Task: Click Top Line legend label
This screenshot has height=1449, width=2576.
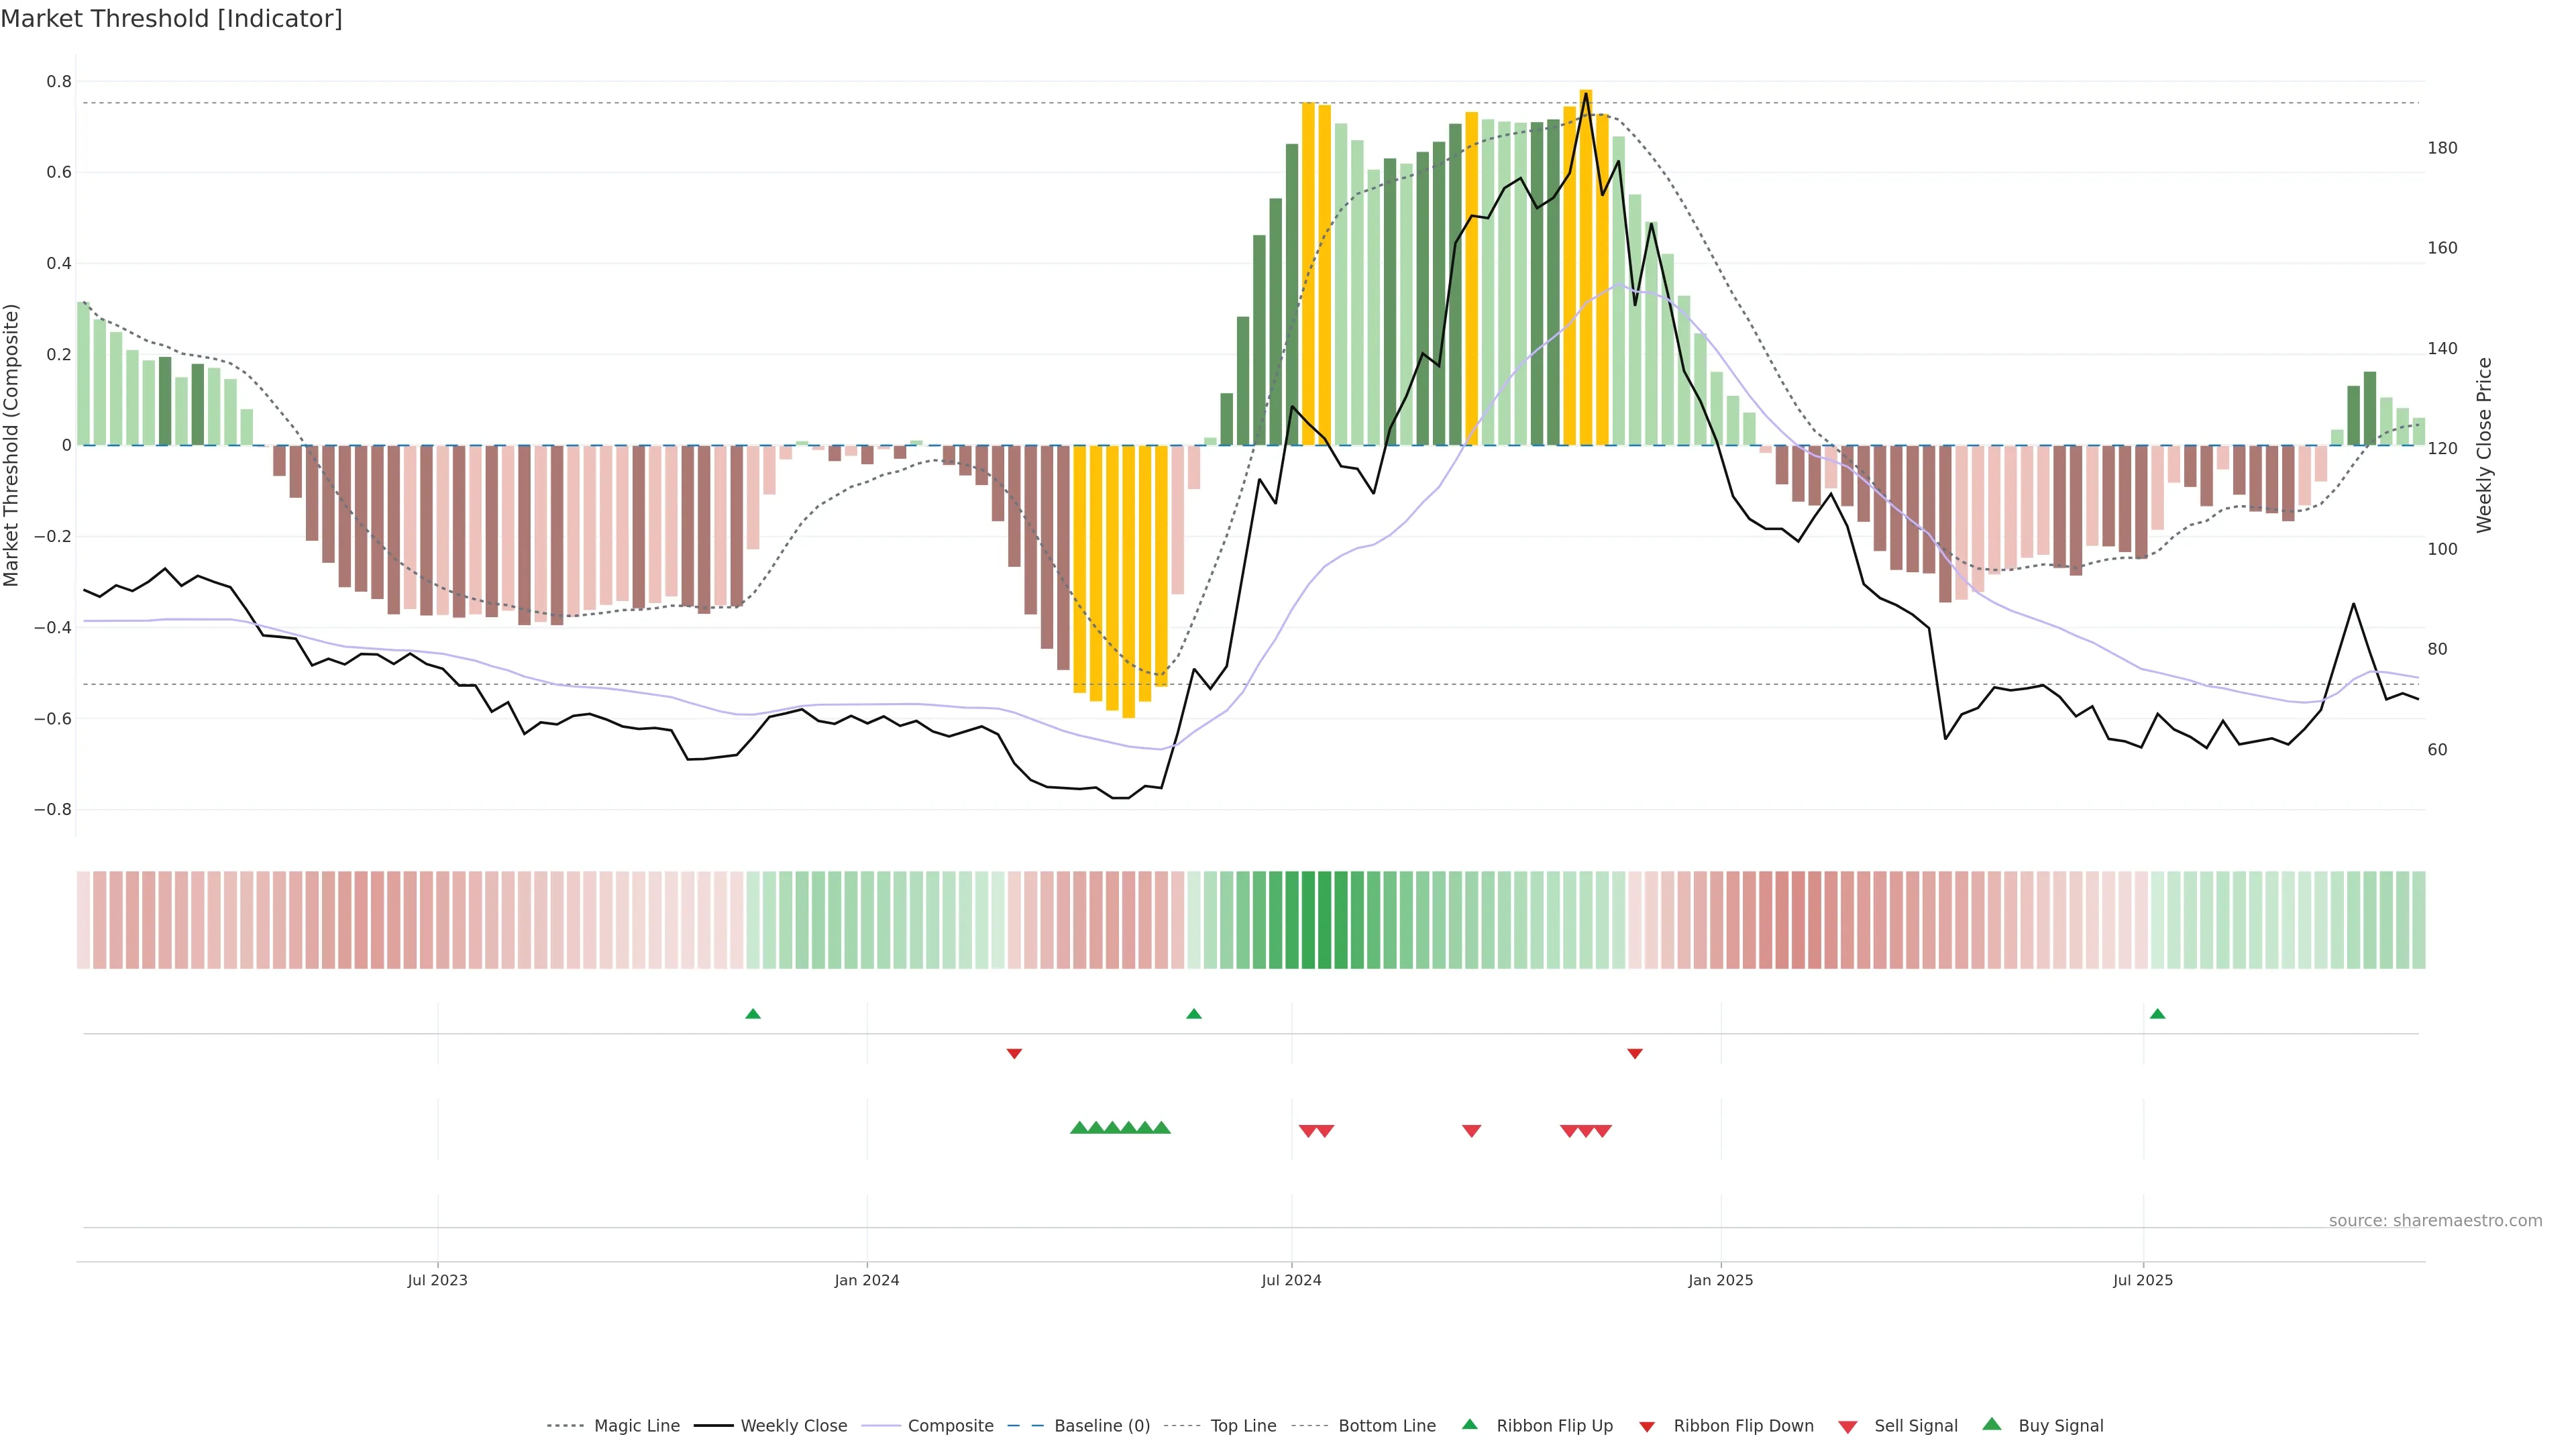Action: tap(1243, 1425)
